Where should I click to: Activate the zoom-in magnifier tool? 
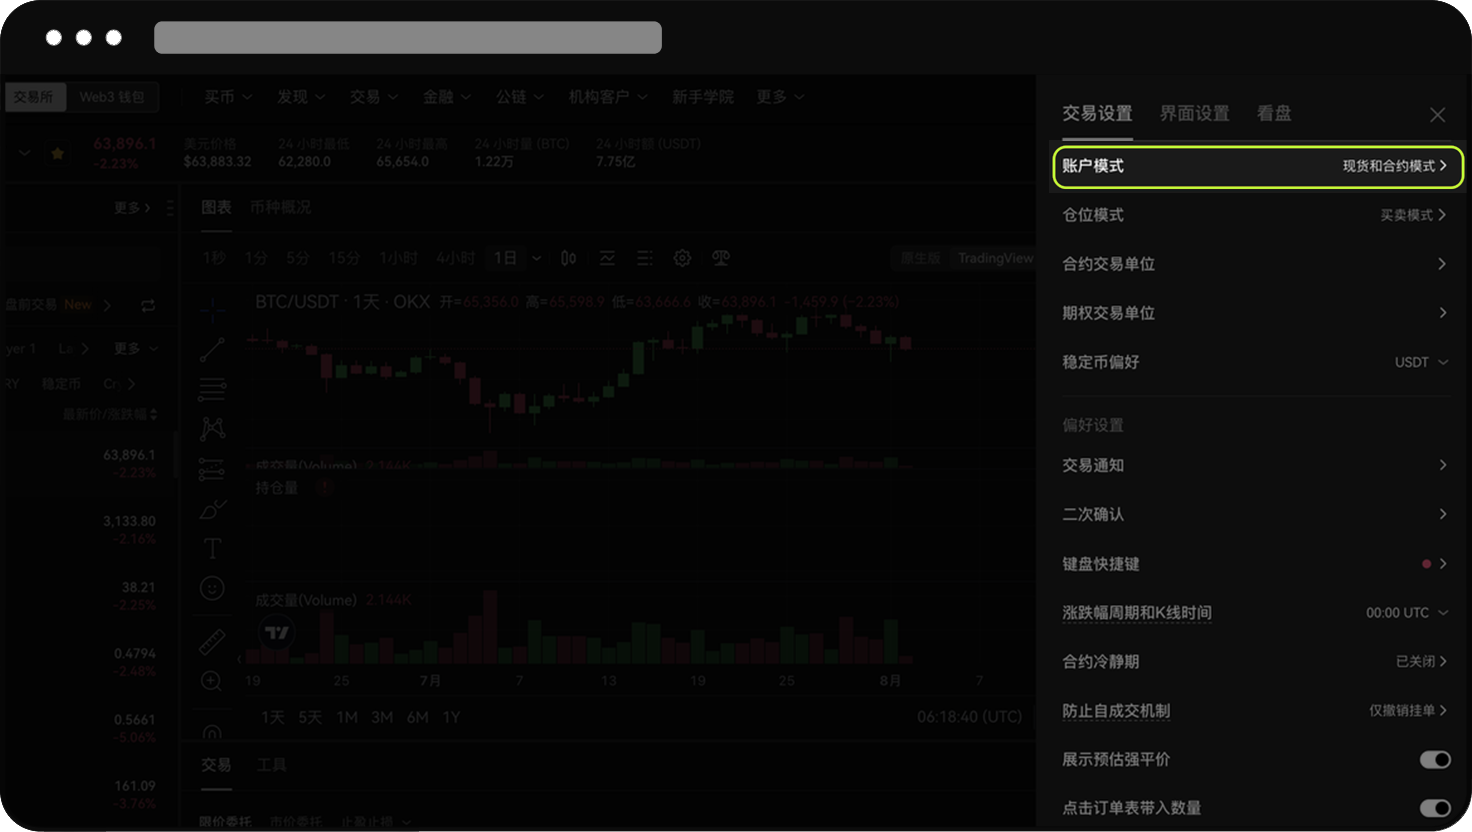click(212, 681)
